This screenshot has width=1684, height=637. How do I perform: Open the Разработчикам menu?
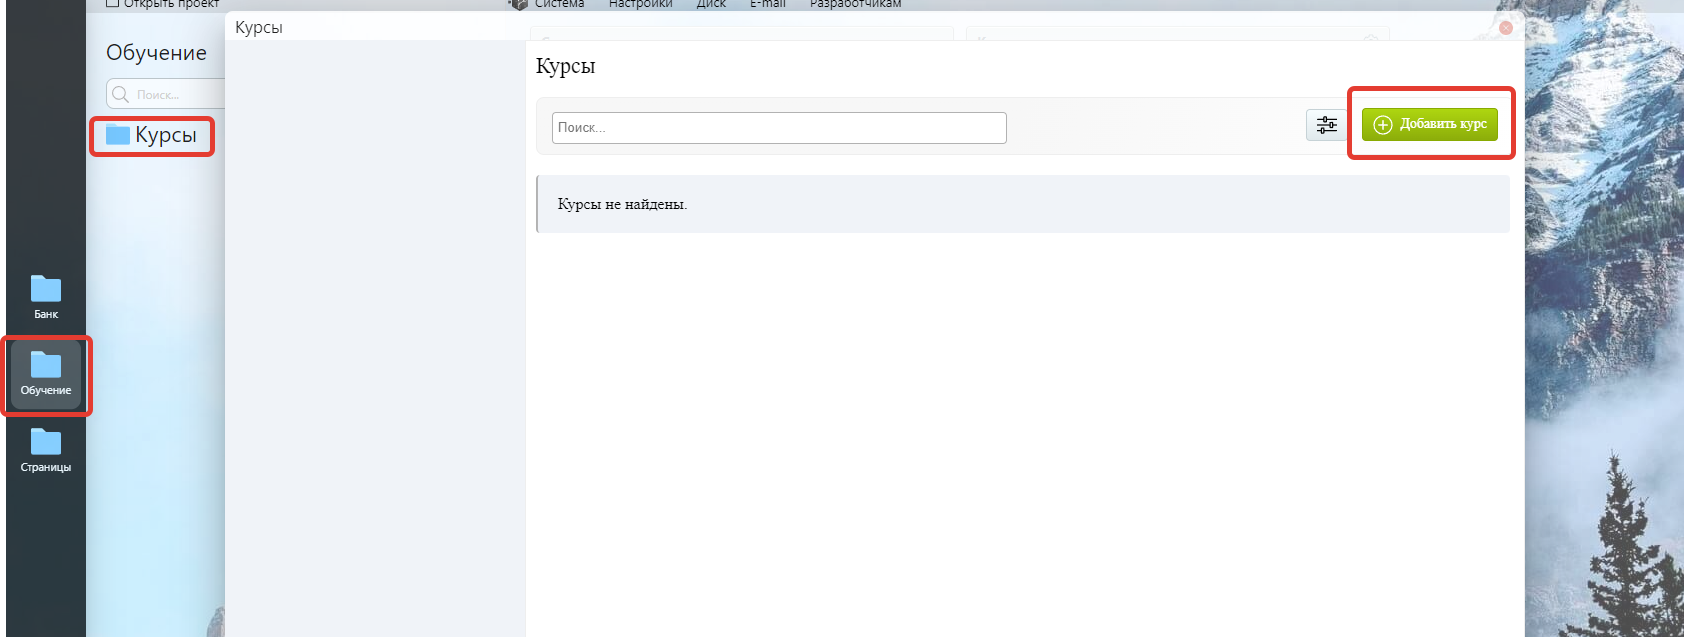[x=855, y=4]
